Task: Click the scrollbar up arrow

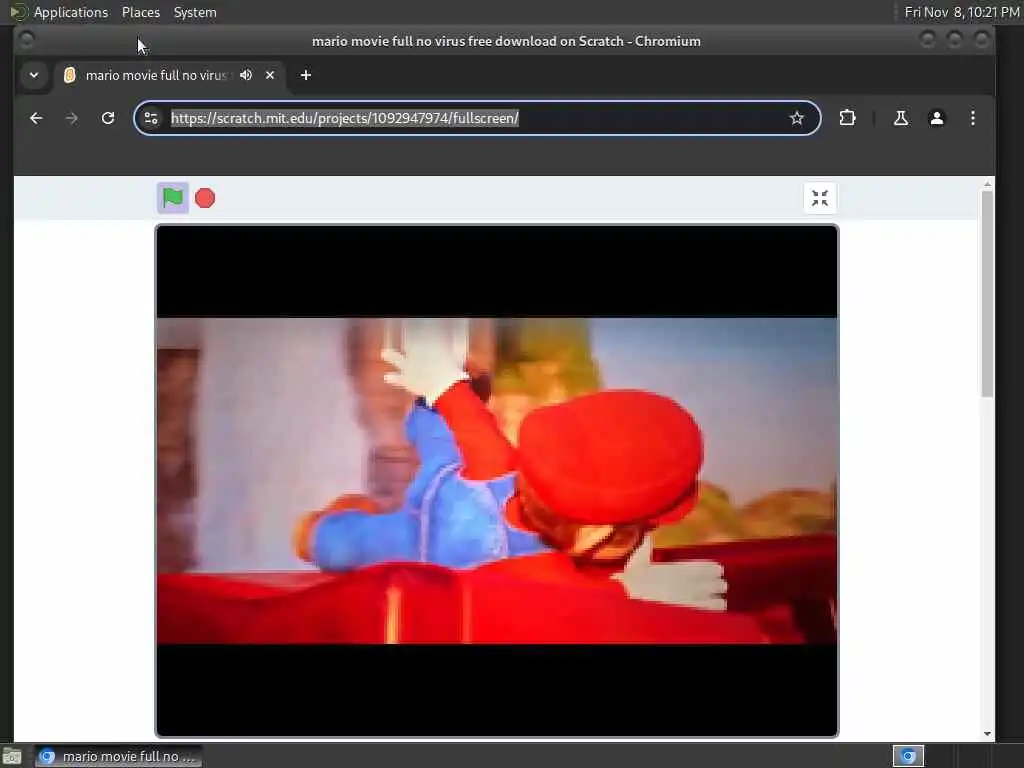Action: click(987, 185)
